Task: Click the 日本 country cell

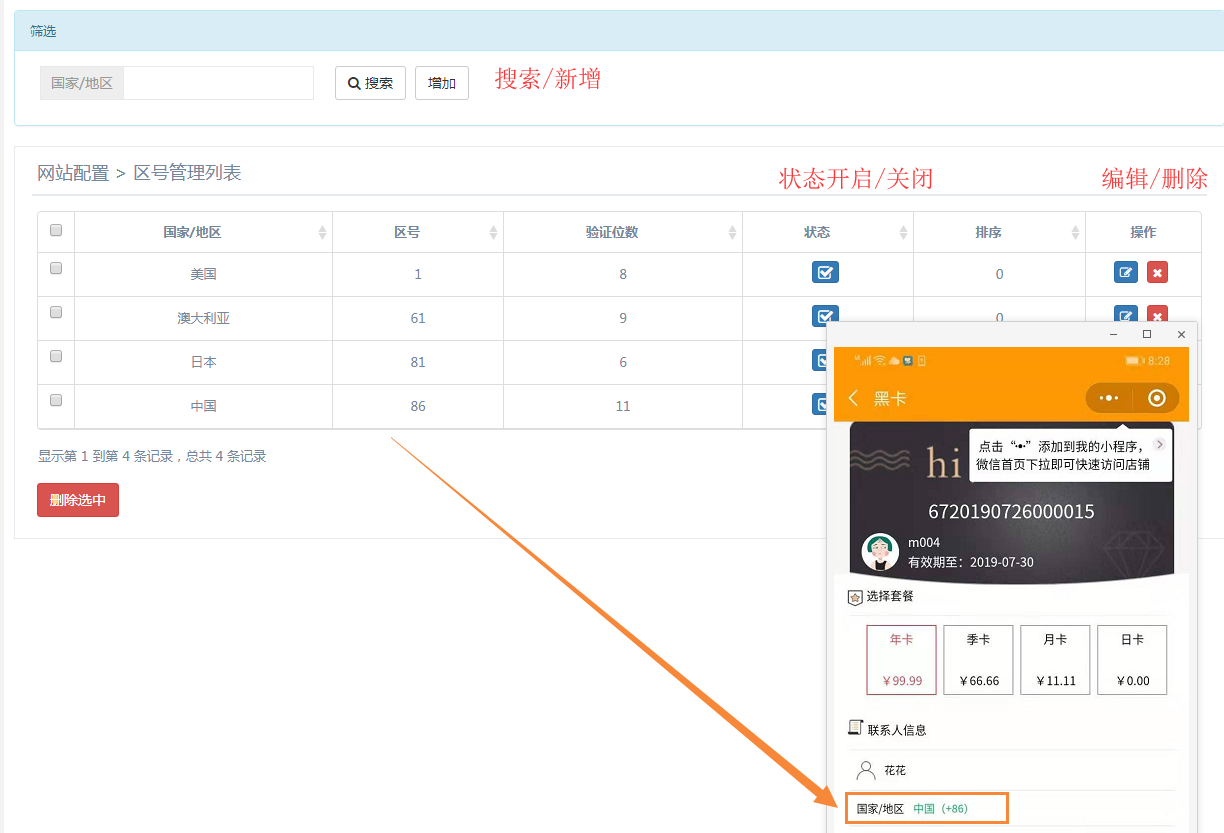Action: [204, 362]
